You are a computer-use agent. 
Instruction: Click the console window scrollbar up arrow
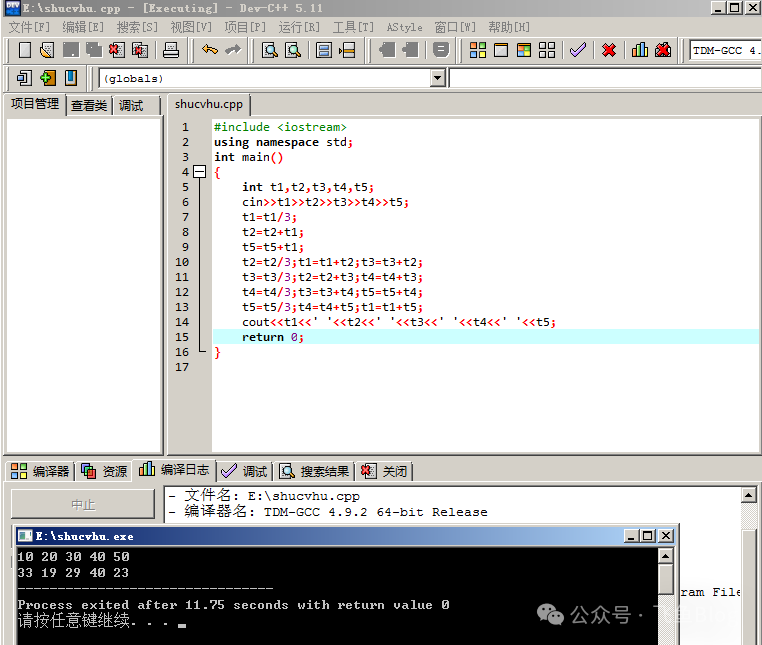click(665, 556)
